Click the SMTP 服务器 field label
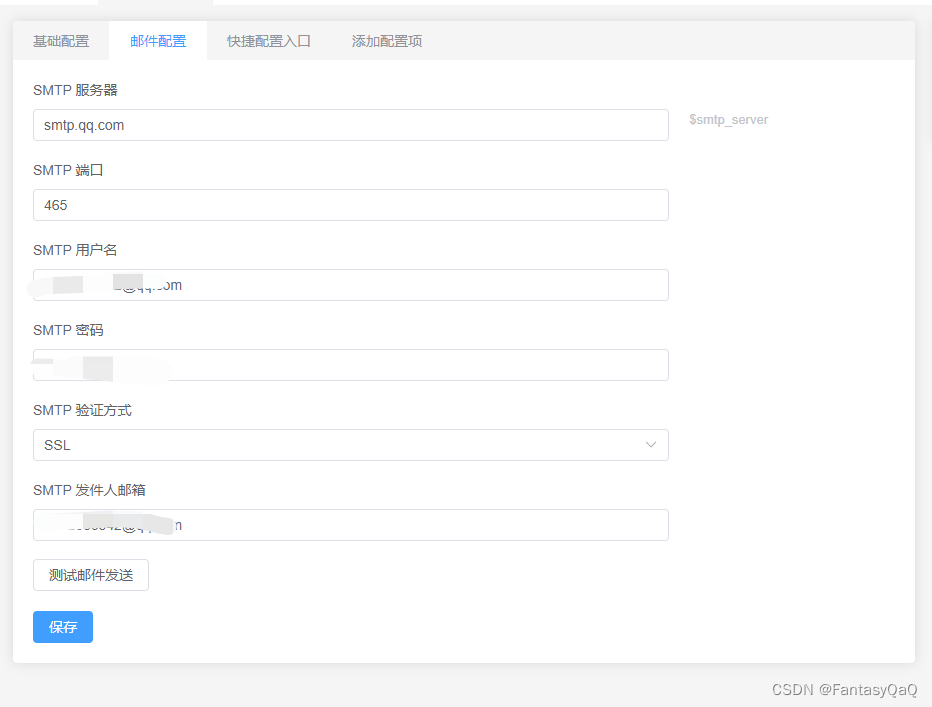 tap(74, 89)
